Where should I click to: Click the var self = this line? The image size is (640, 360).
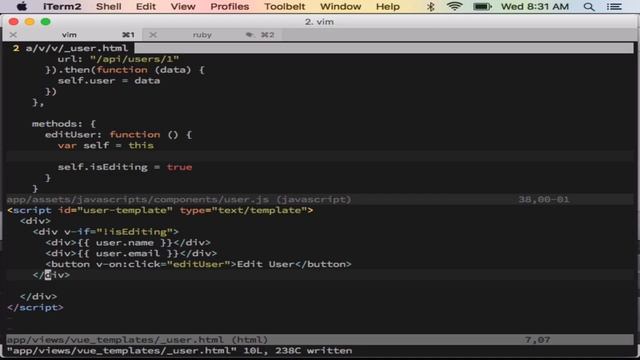[105, 145]
